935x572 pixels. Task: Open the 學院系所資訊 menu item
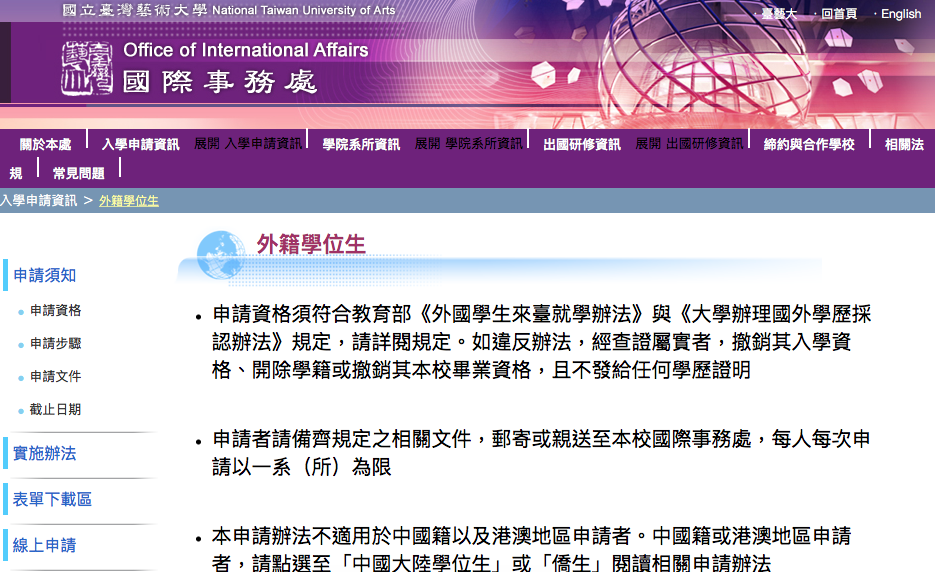pos(361,144)
